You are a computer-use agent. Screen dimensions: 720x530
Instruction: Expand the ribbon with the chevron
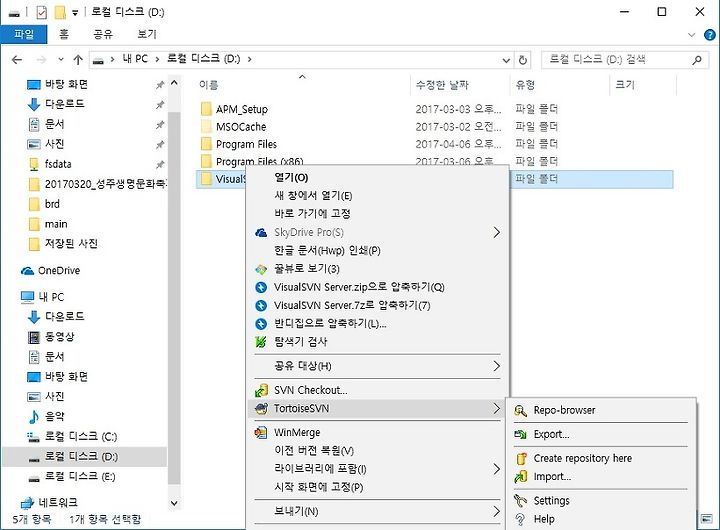tap(691, 35)
